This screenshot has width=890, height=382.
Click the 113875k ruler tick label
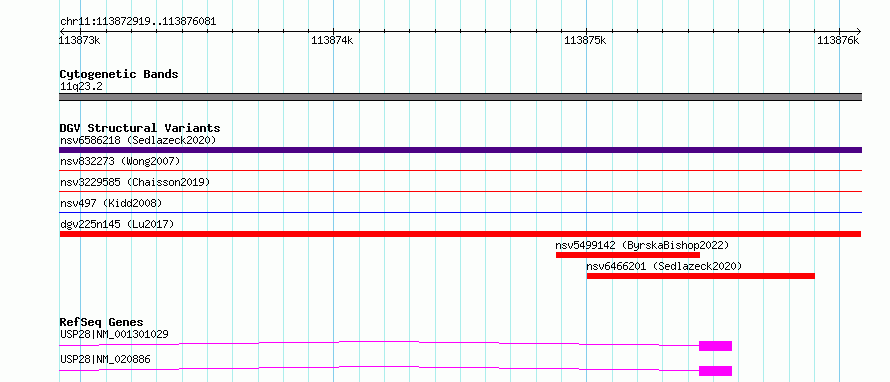(585, 40)
